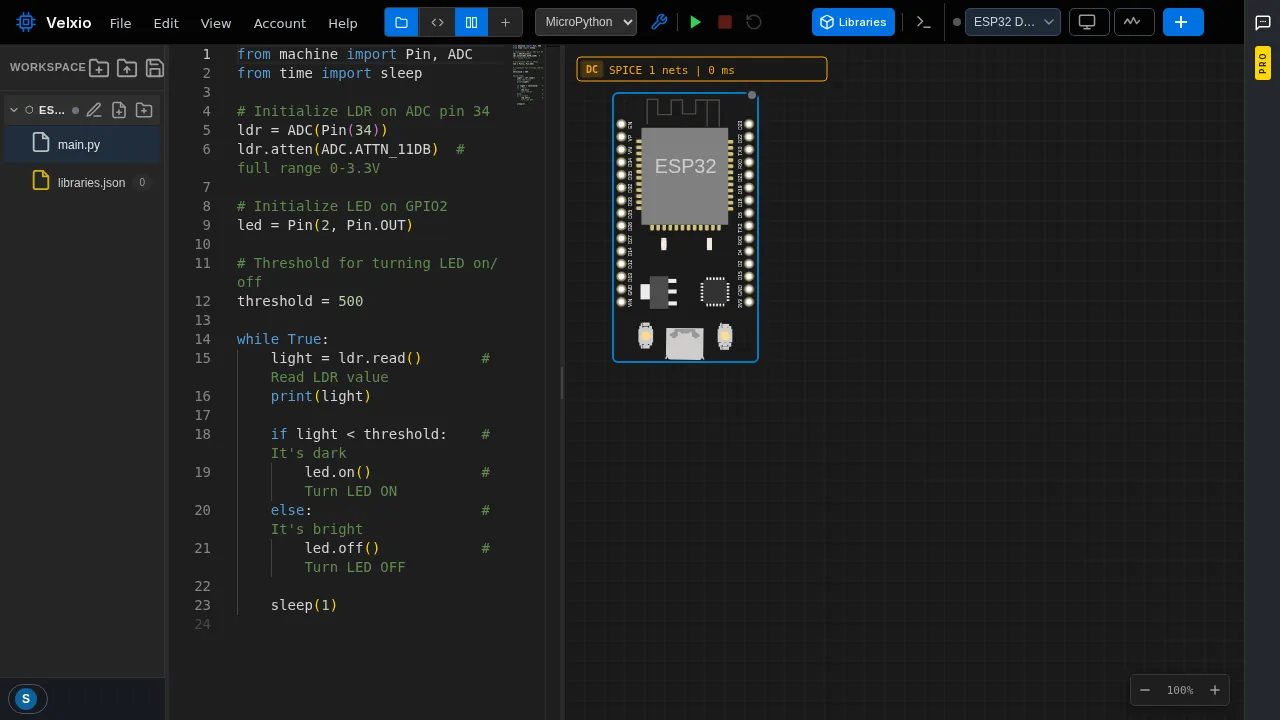Reset simulation with the circular arrow icon

click(x=754, y=22)
